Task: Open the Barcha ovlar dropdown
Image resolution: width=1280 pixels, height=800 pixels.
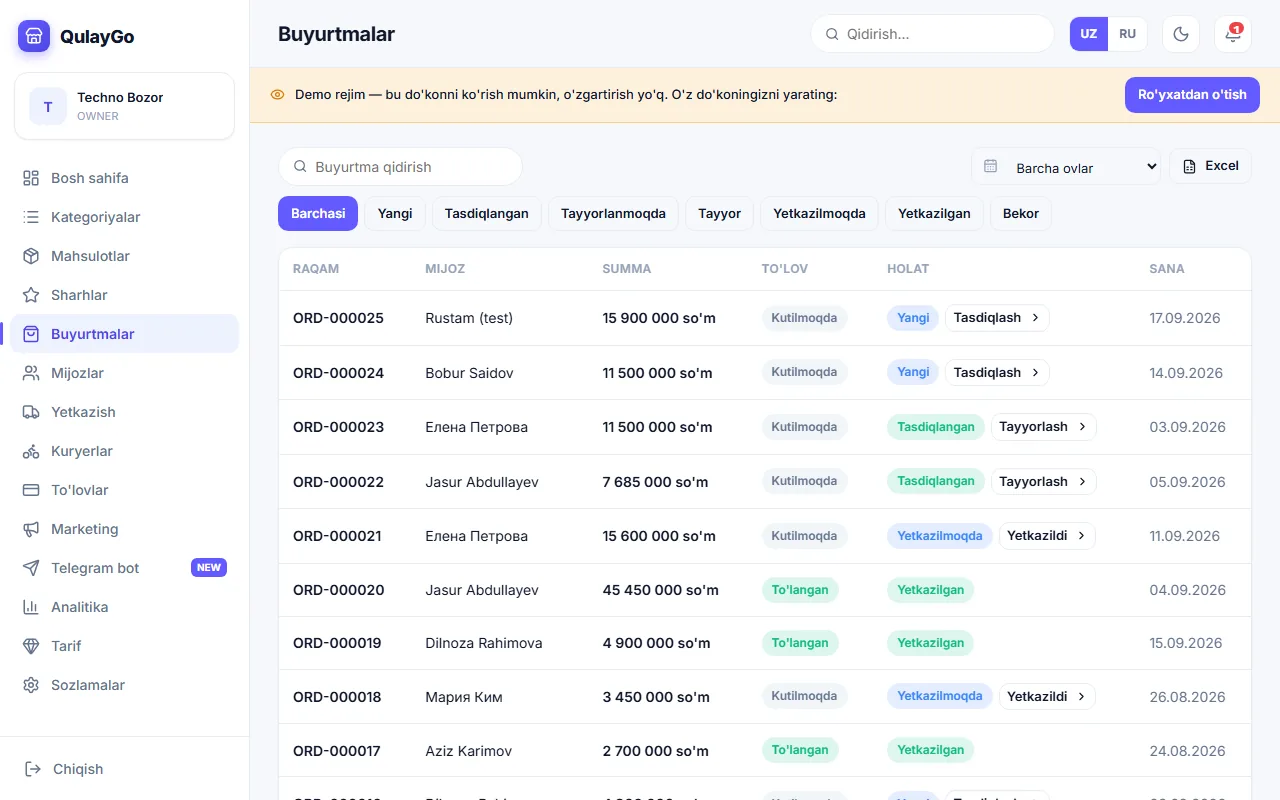Action: tap(1066, 167)
